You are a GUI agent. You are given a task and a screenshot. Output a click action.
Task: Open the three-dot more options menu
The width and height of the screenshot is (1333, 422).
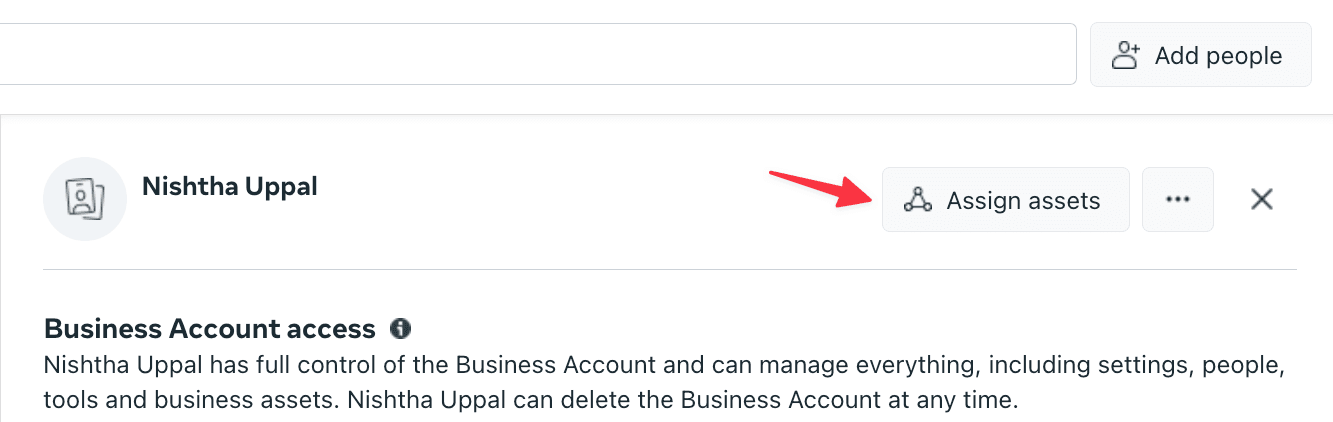(1178, 199)
